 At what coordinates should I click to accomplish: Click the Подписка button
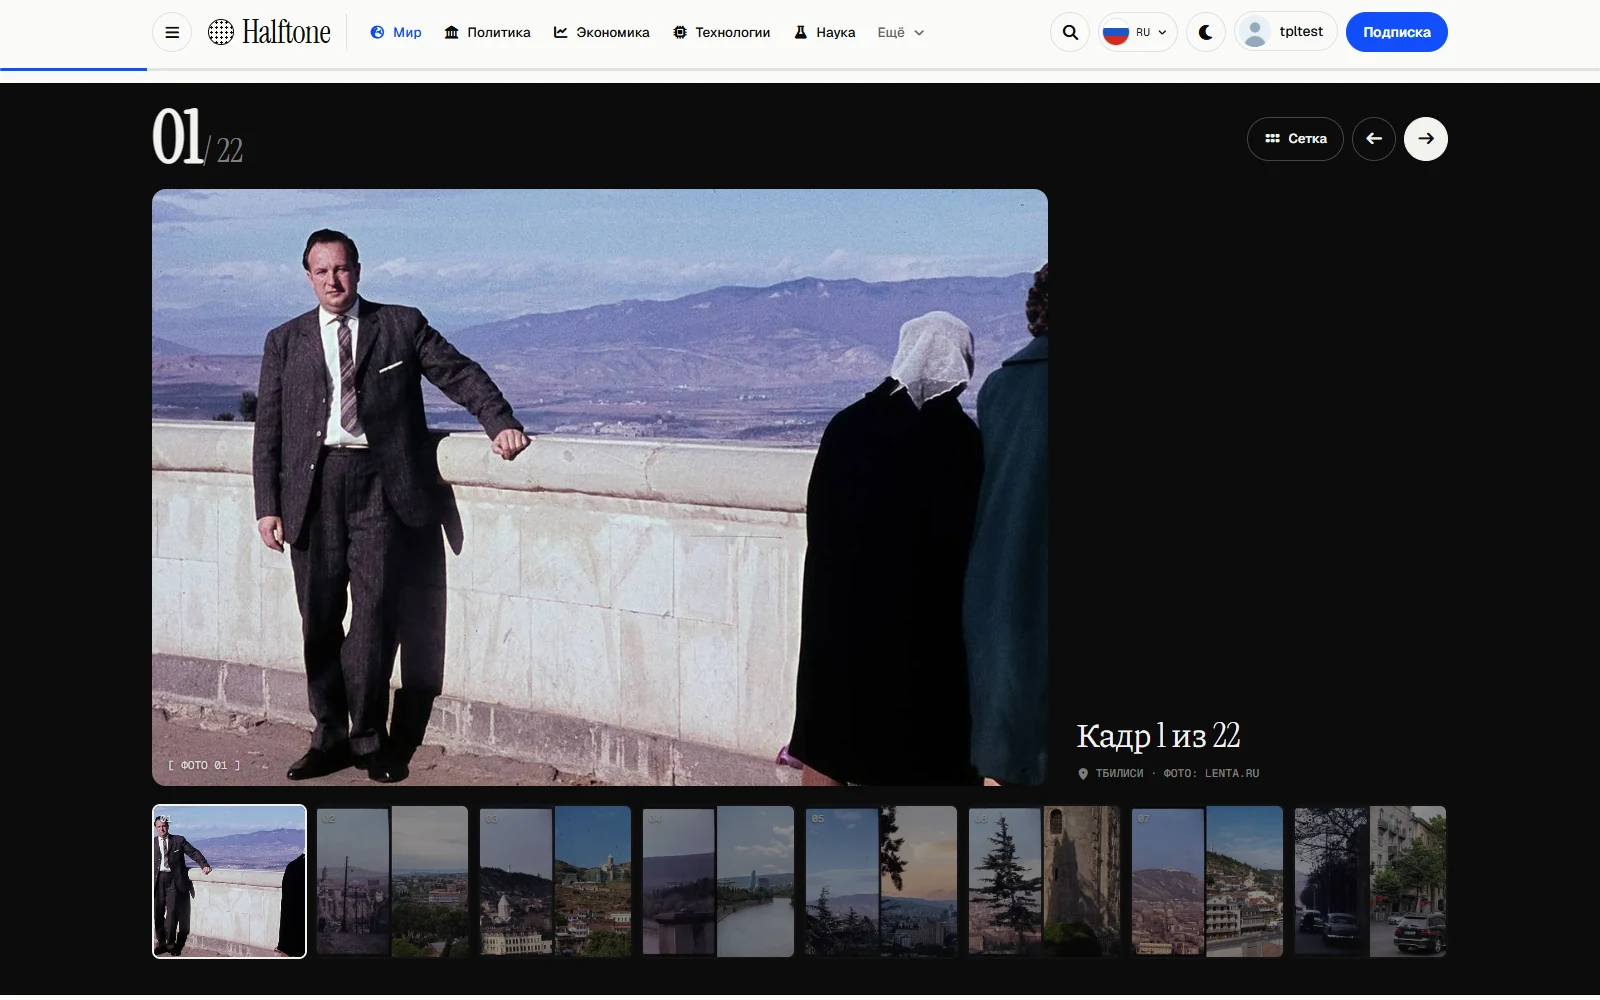pos(1397,32)
